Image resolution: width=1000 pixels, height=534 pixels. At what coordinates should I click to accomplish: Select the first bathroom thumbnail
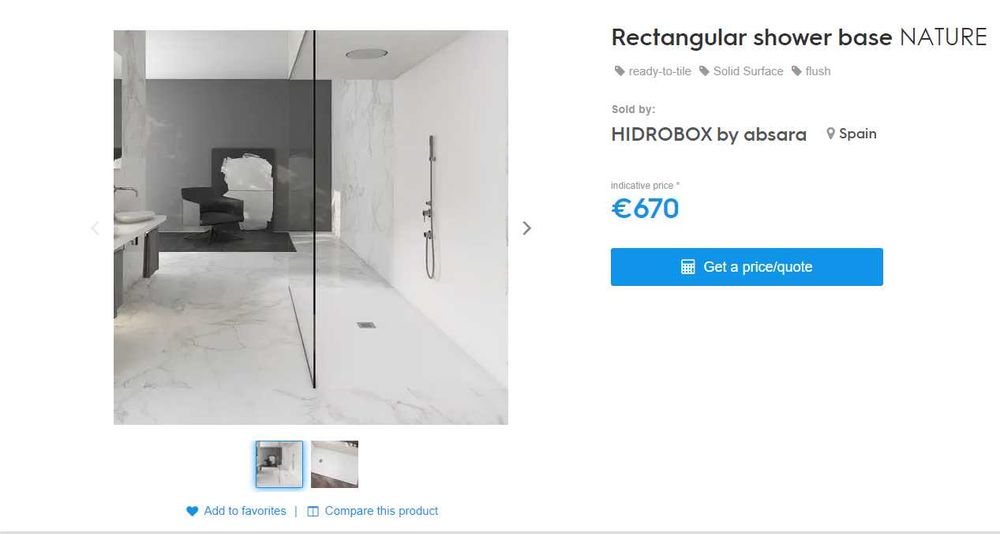279,464
